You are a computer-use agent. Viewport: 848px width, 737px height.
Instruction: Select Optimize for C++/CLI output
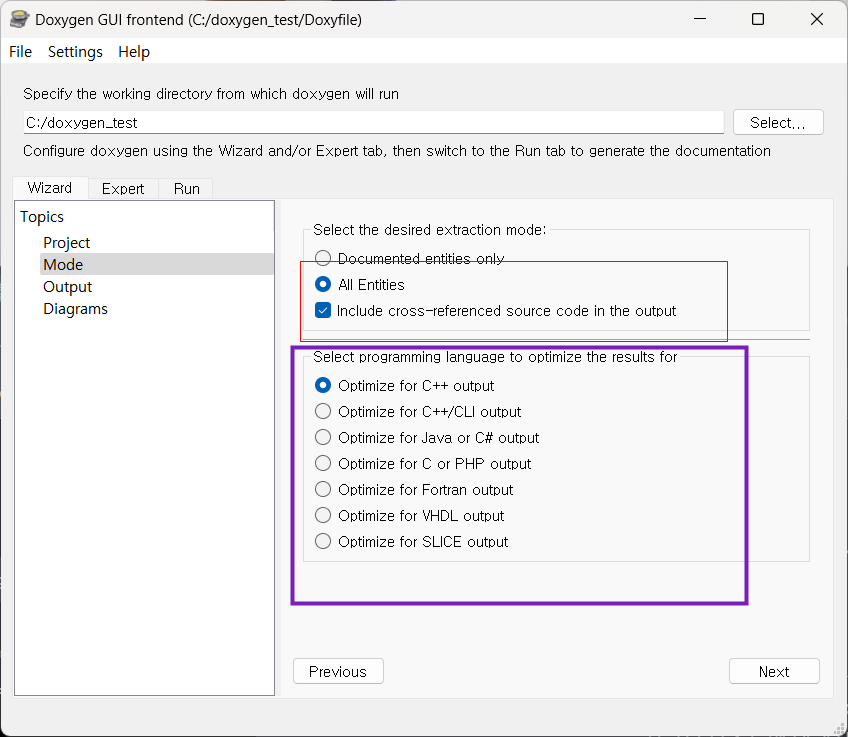(323, 411)
